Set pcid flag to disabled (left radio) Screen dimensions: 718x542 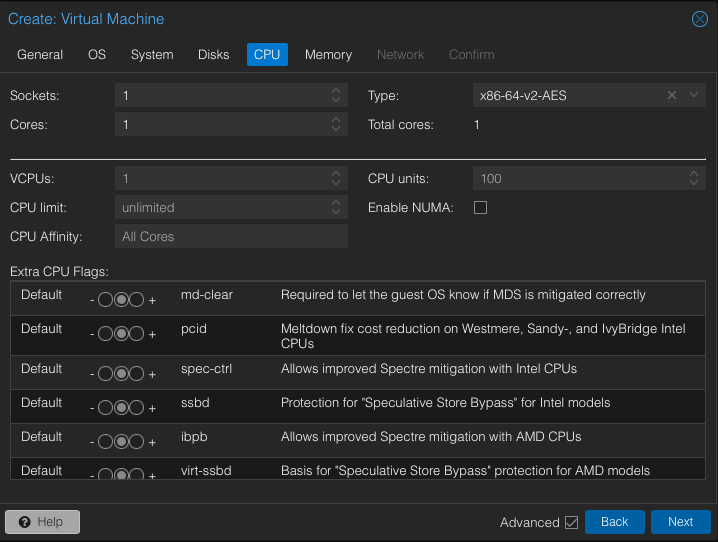[105, 333]
